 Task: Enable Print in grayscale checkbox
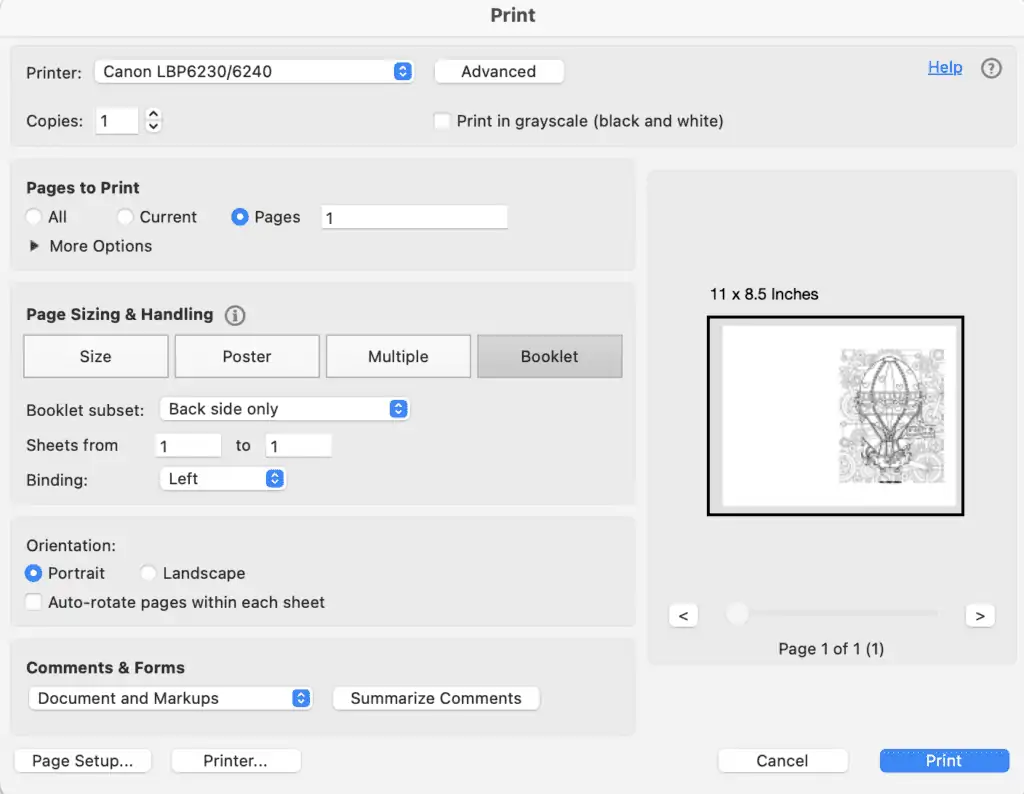pyautogui.click(x=442, y=121)
